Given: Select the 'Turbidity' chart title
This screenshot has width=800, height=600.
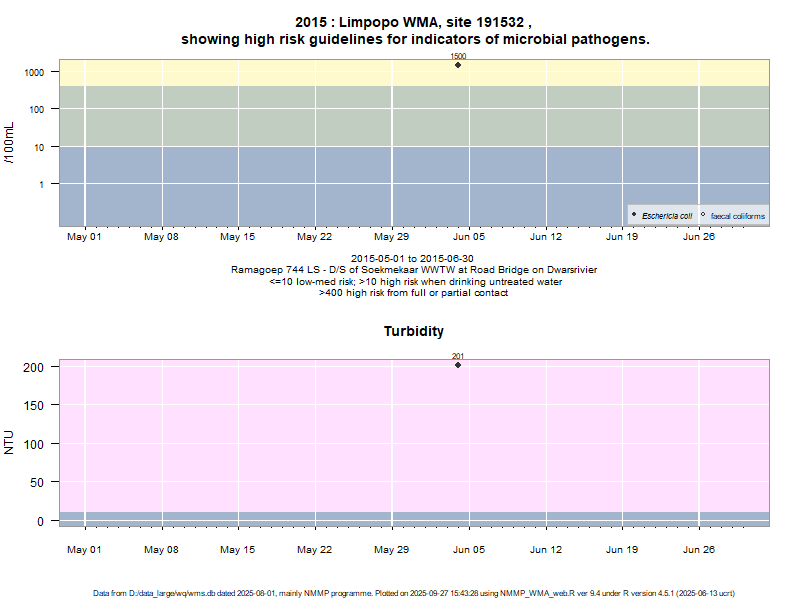Looking at the screenshot, I should [414, 331].
